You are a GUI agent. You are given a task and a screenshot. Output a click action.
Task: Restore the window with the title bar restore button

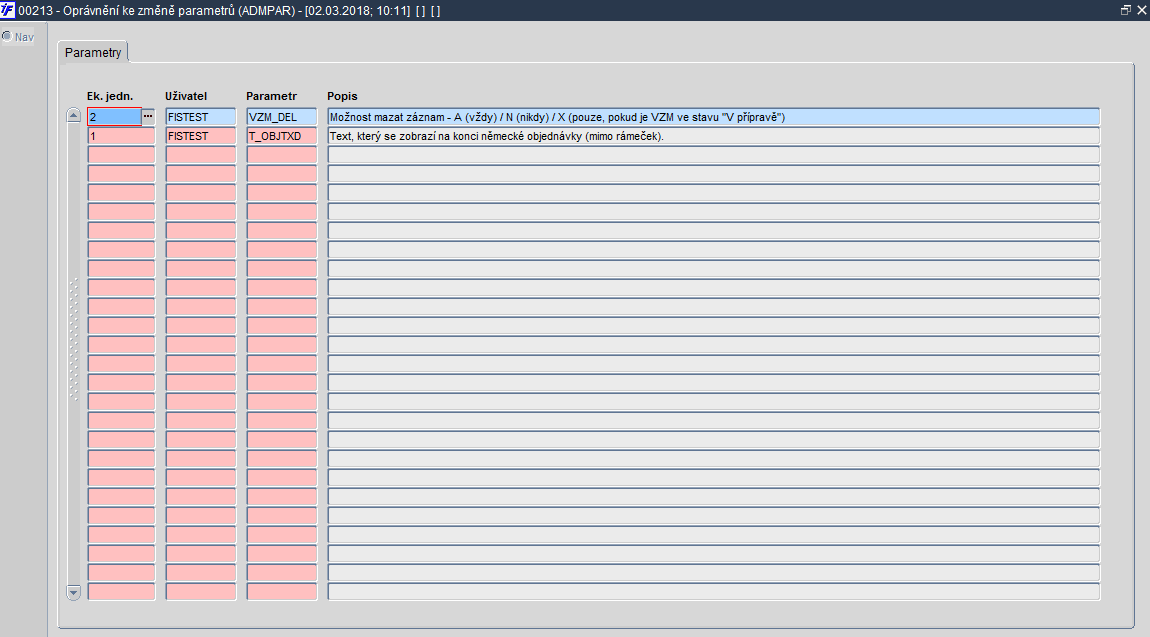pos(1126,10)
